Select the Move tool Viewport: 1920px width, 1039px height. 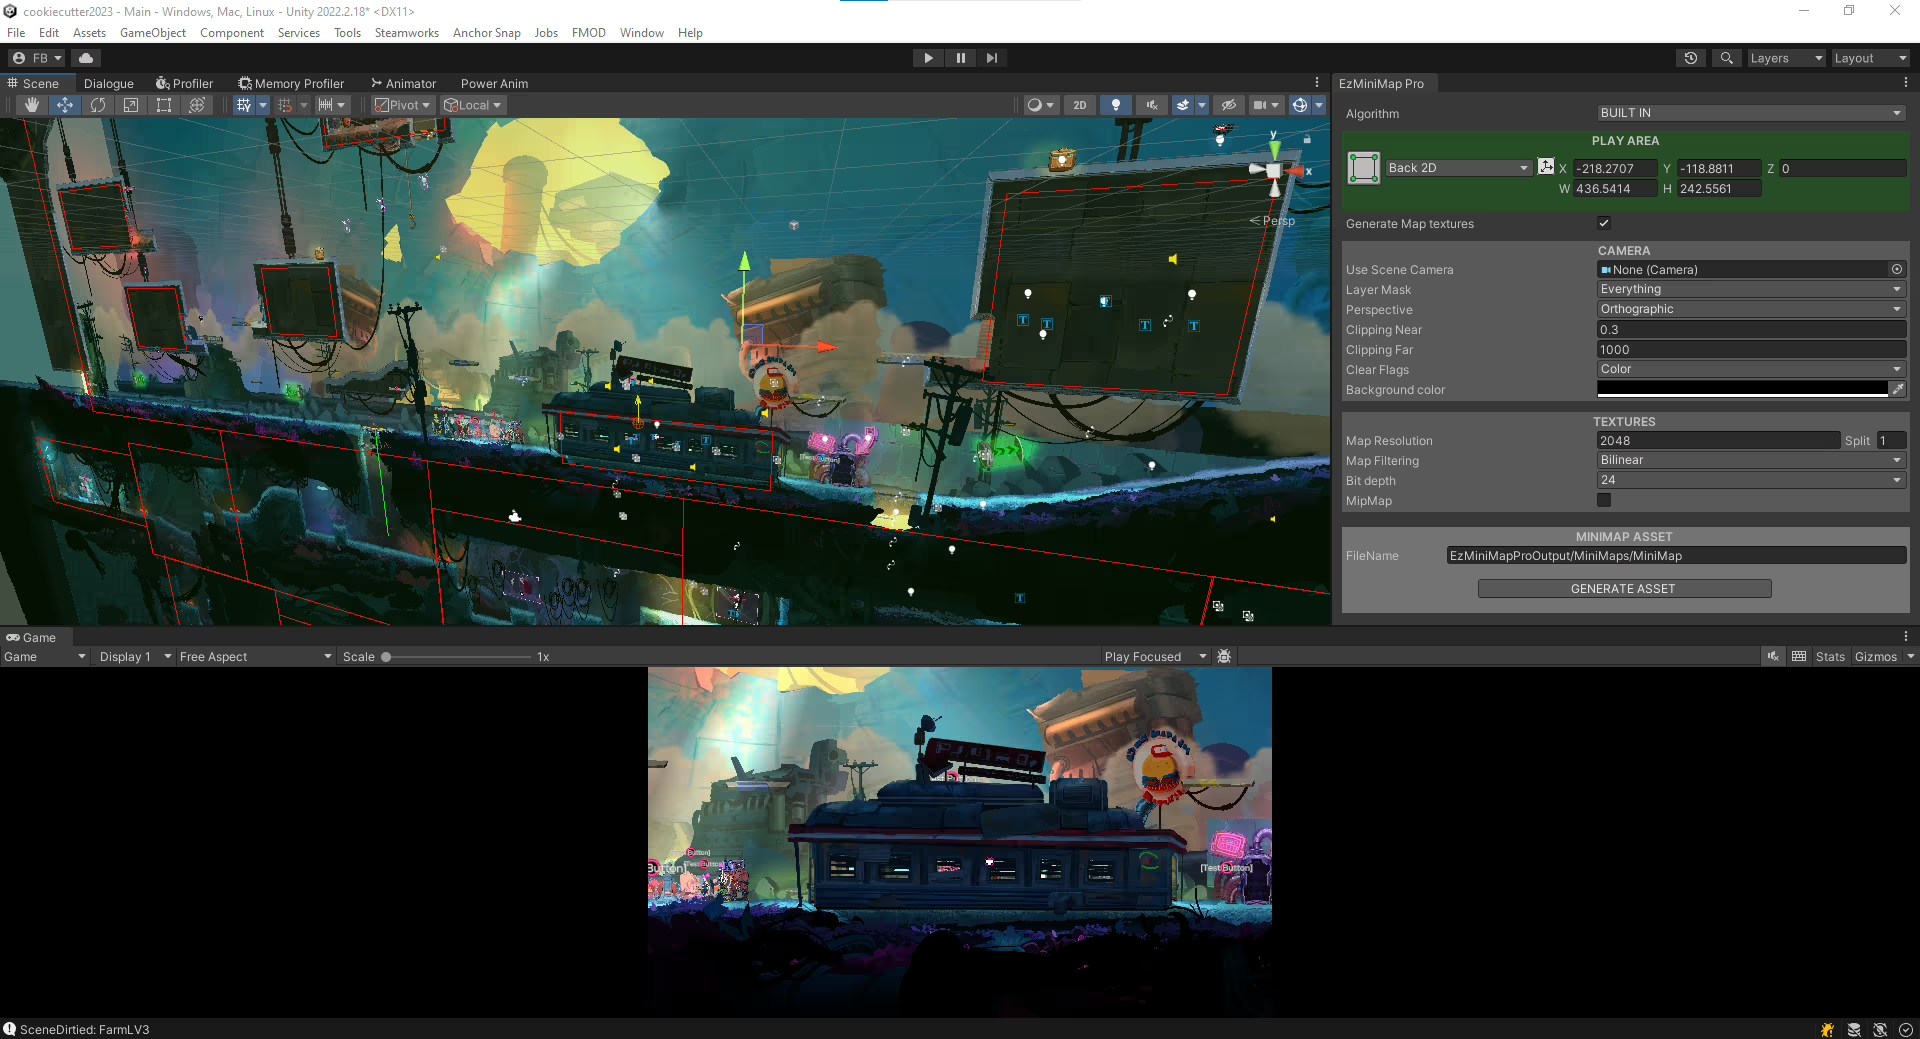pos(65,105)
